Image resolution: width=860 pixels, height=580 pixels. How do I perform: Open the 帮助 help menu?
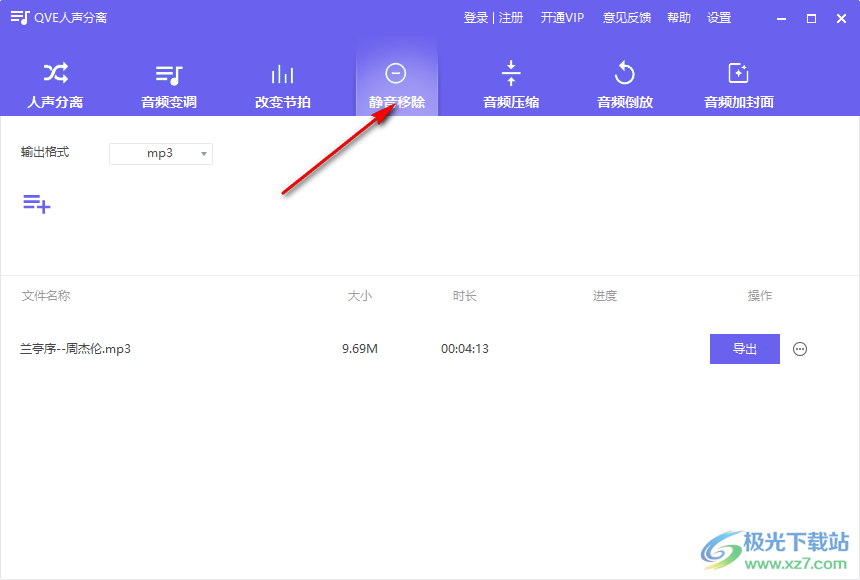point(678,17)
